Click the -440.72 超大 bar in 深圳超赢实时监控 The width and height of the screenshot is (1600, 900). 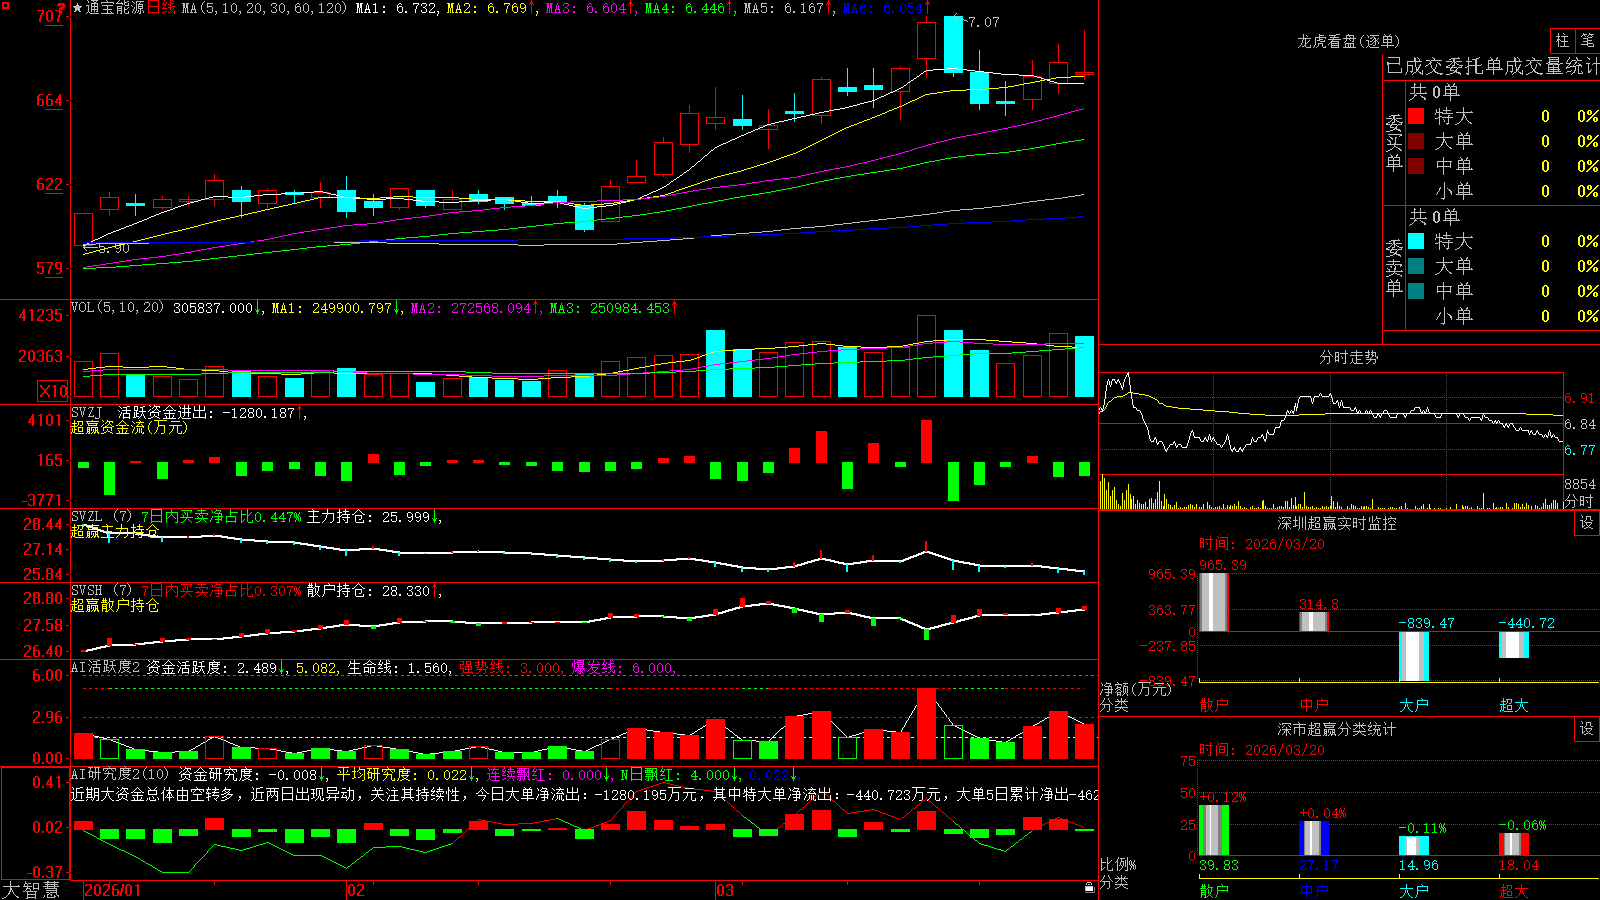[x=1513, y=645]
